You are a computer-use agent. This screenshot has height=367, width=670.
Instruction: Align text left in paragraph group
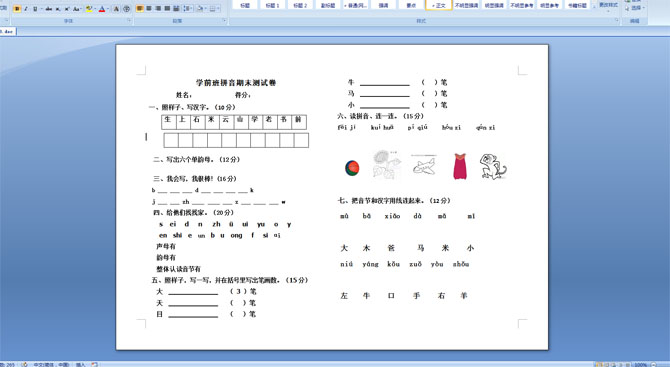(140, 9)
